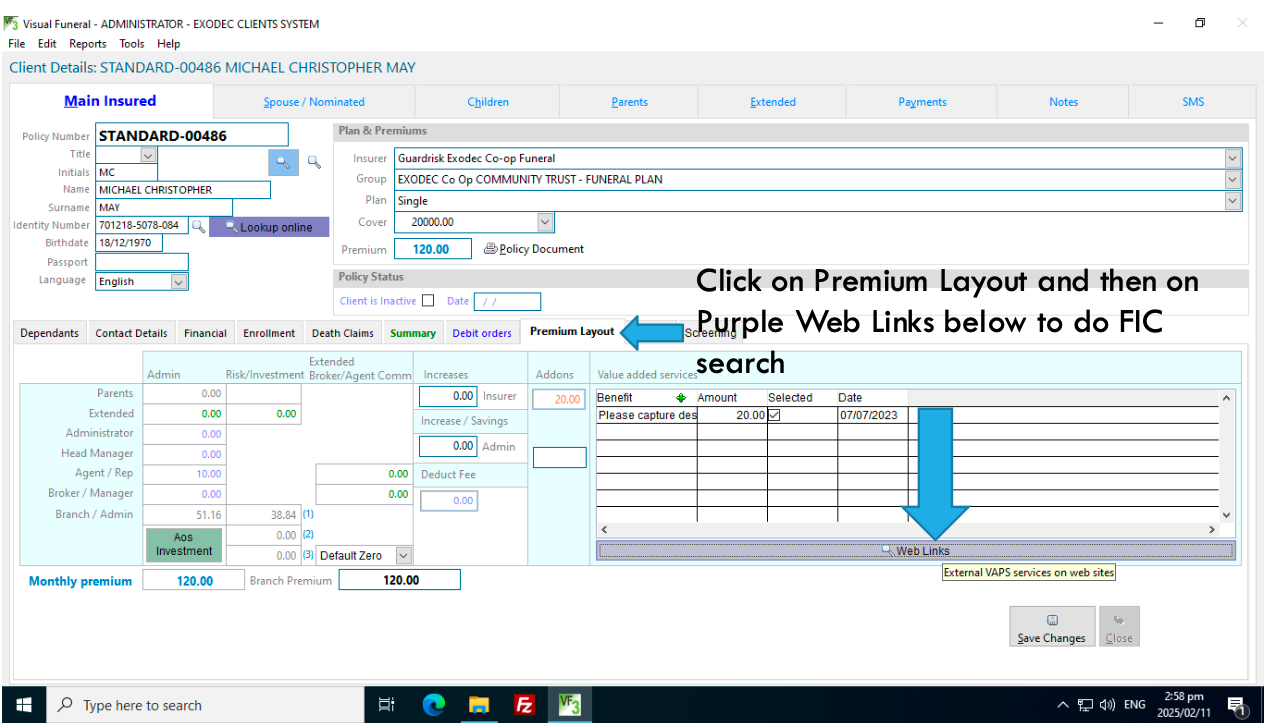1264x724 pixels.
Task: Open the Group dropdown
Action: pos(1233,179)
